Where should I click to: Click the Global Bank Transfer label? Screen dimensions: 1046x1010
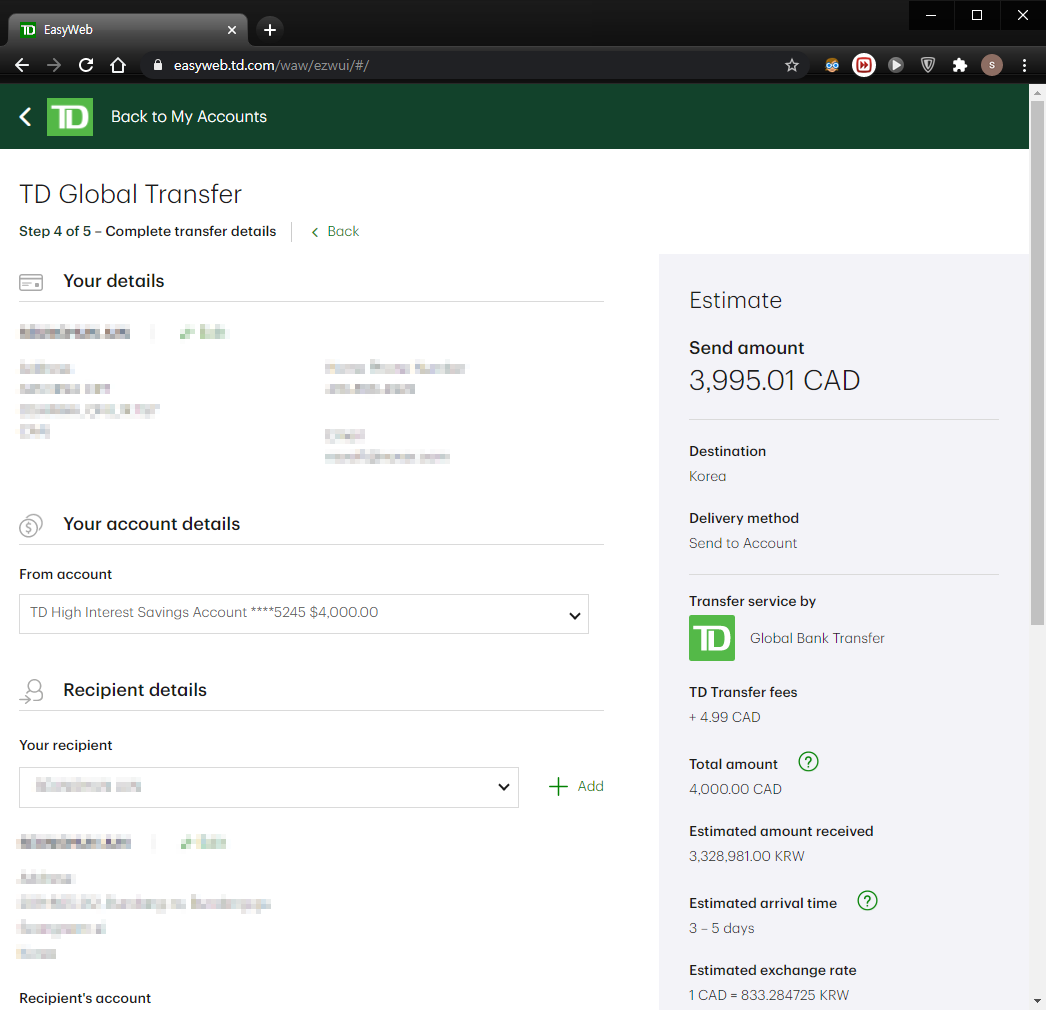click(x=817, y=638)
